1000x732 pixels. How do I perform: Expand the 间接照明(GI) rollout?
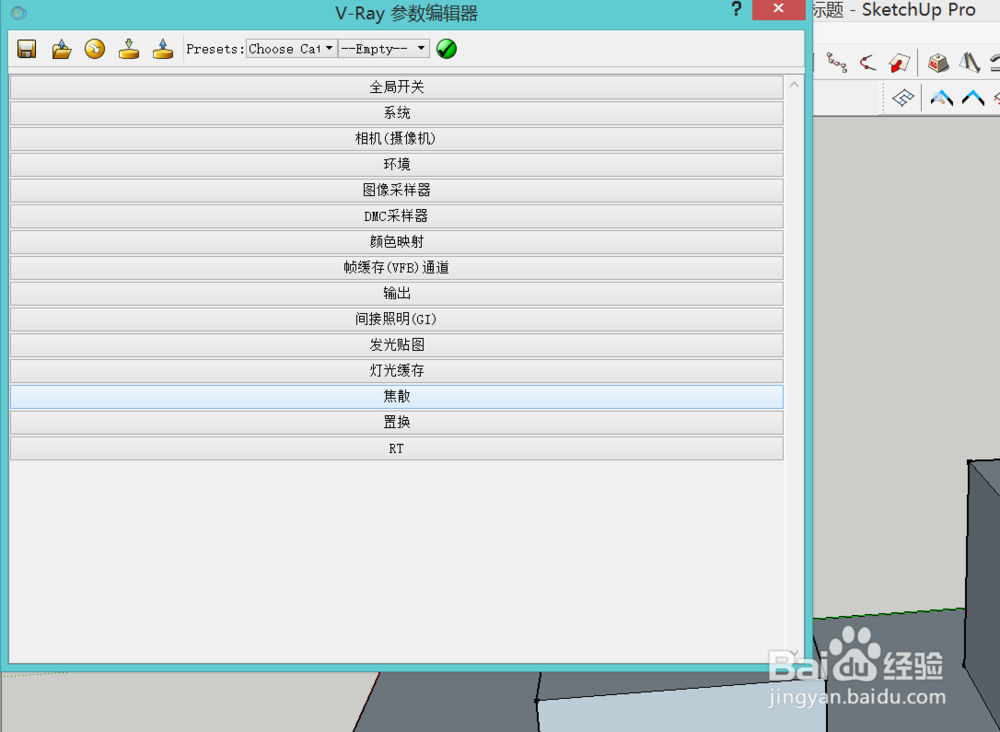click(x=397, y=319)
